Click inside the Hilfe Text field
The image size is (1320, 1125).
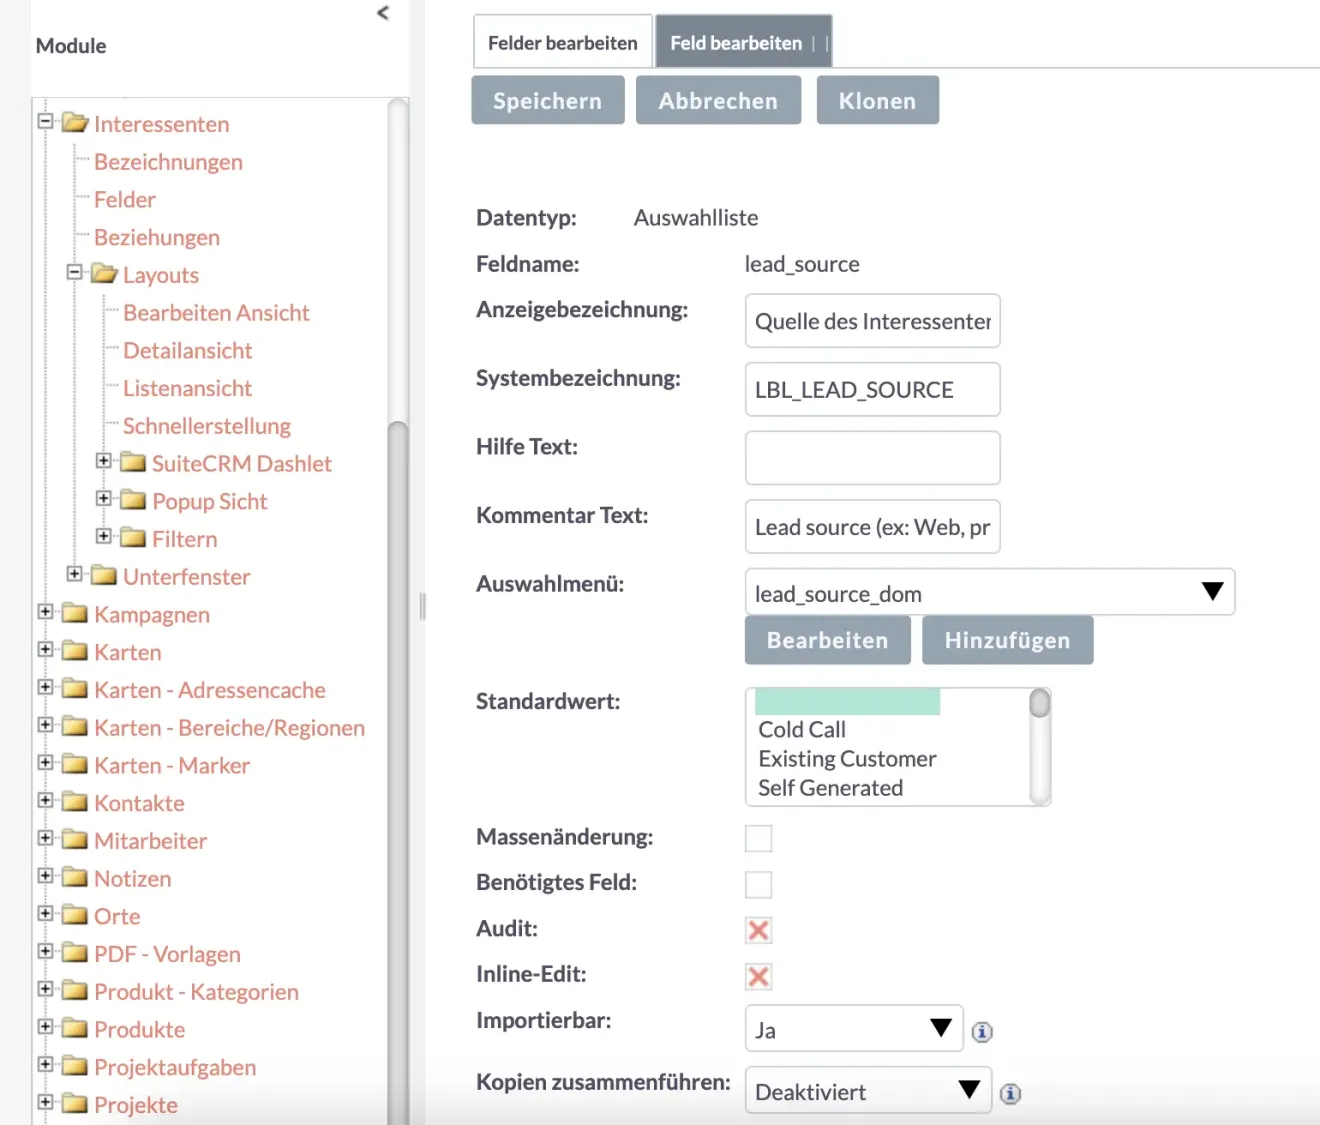pyautogui.click(x=871, y=457)
